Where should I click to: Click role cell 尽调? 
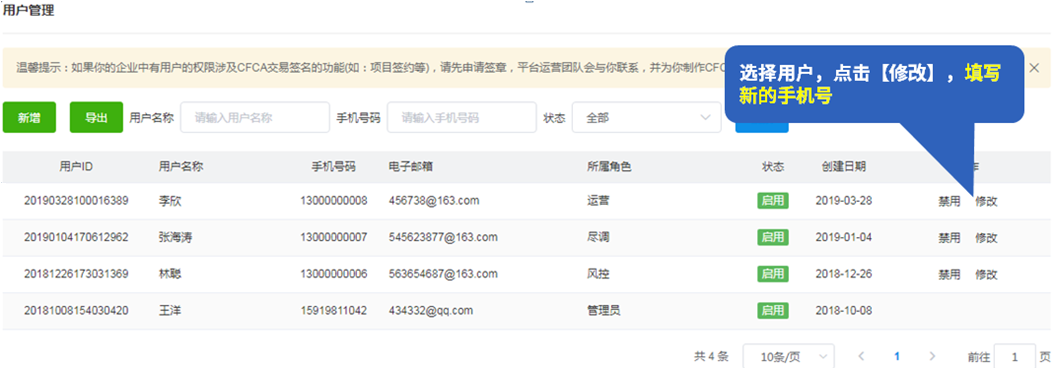(599, 237)
